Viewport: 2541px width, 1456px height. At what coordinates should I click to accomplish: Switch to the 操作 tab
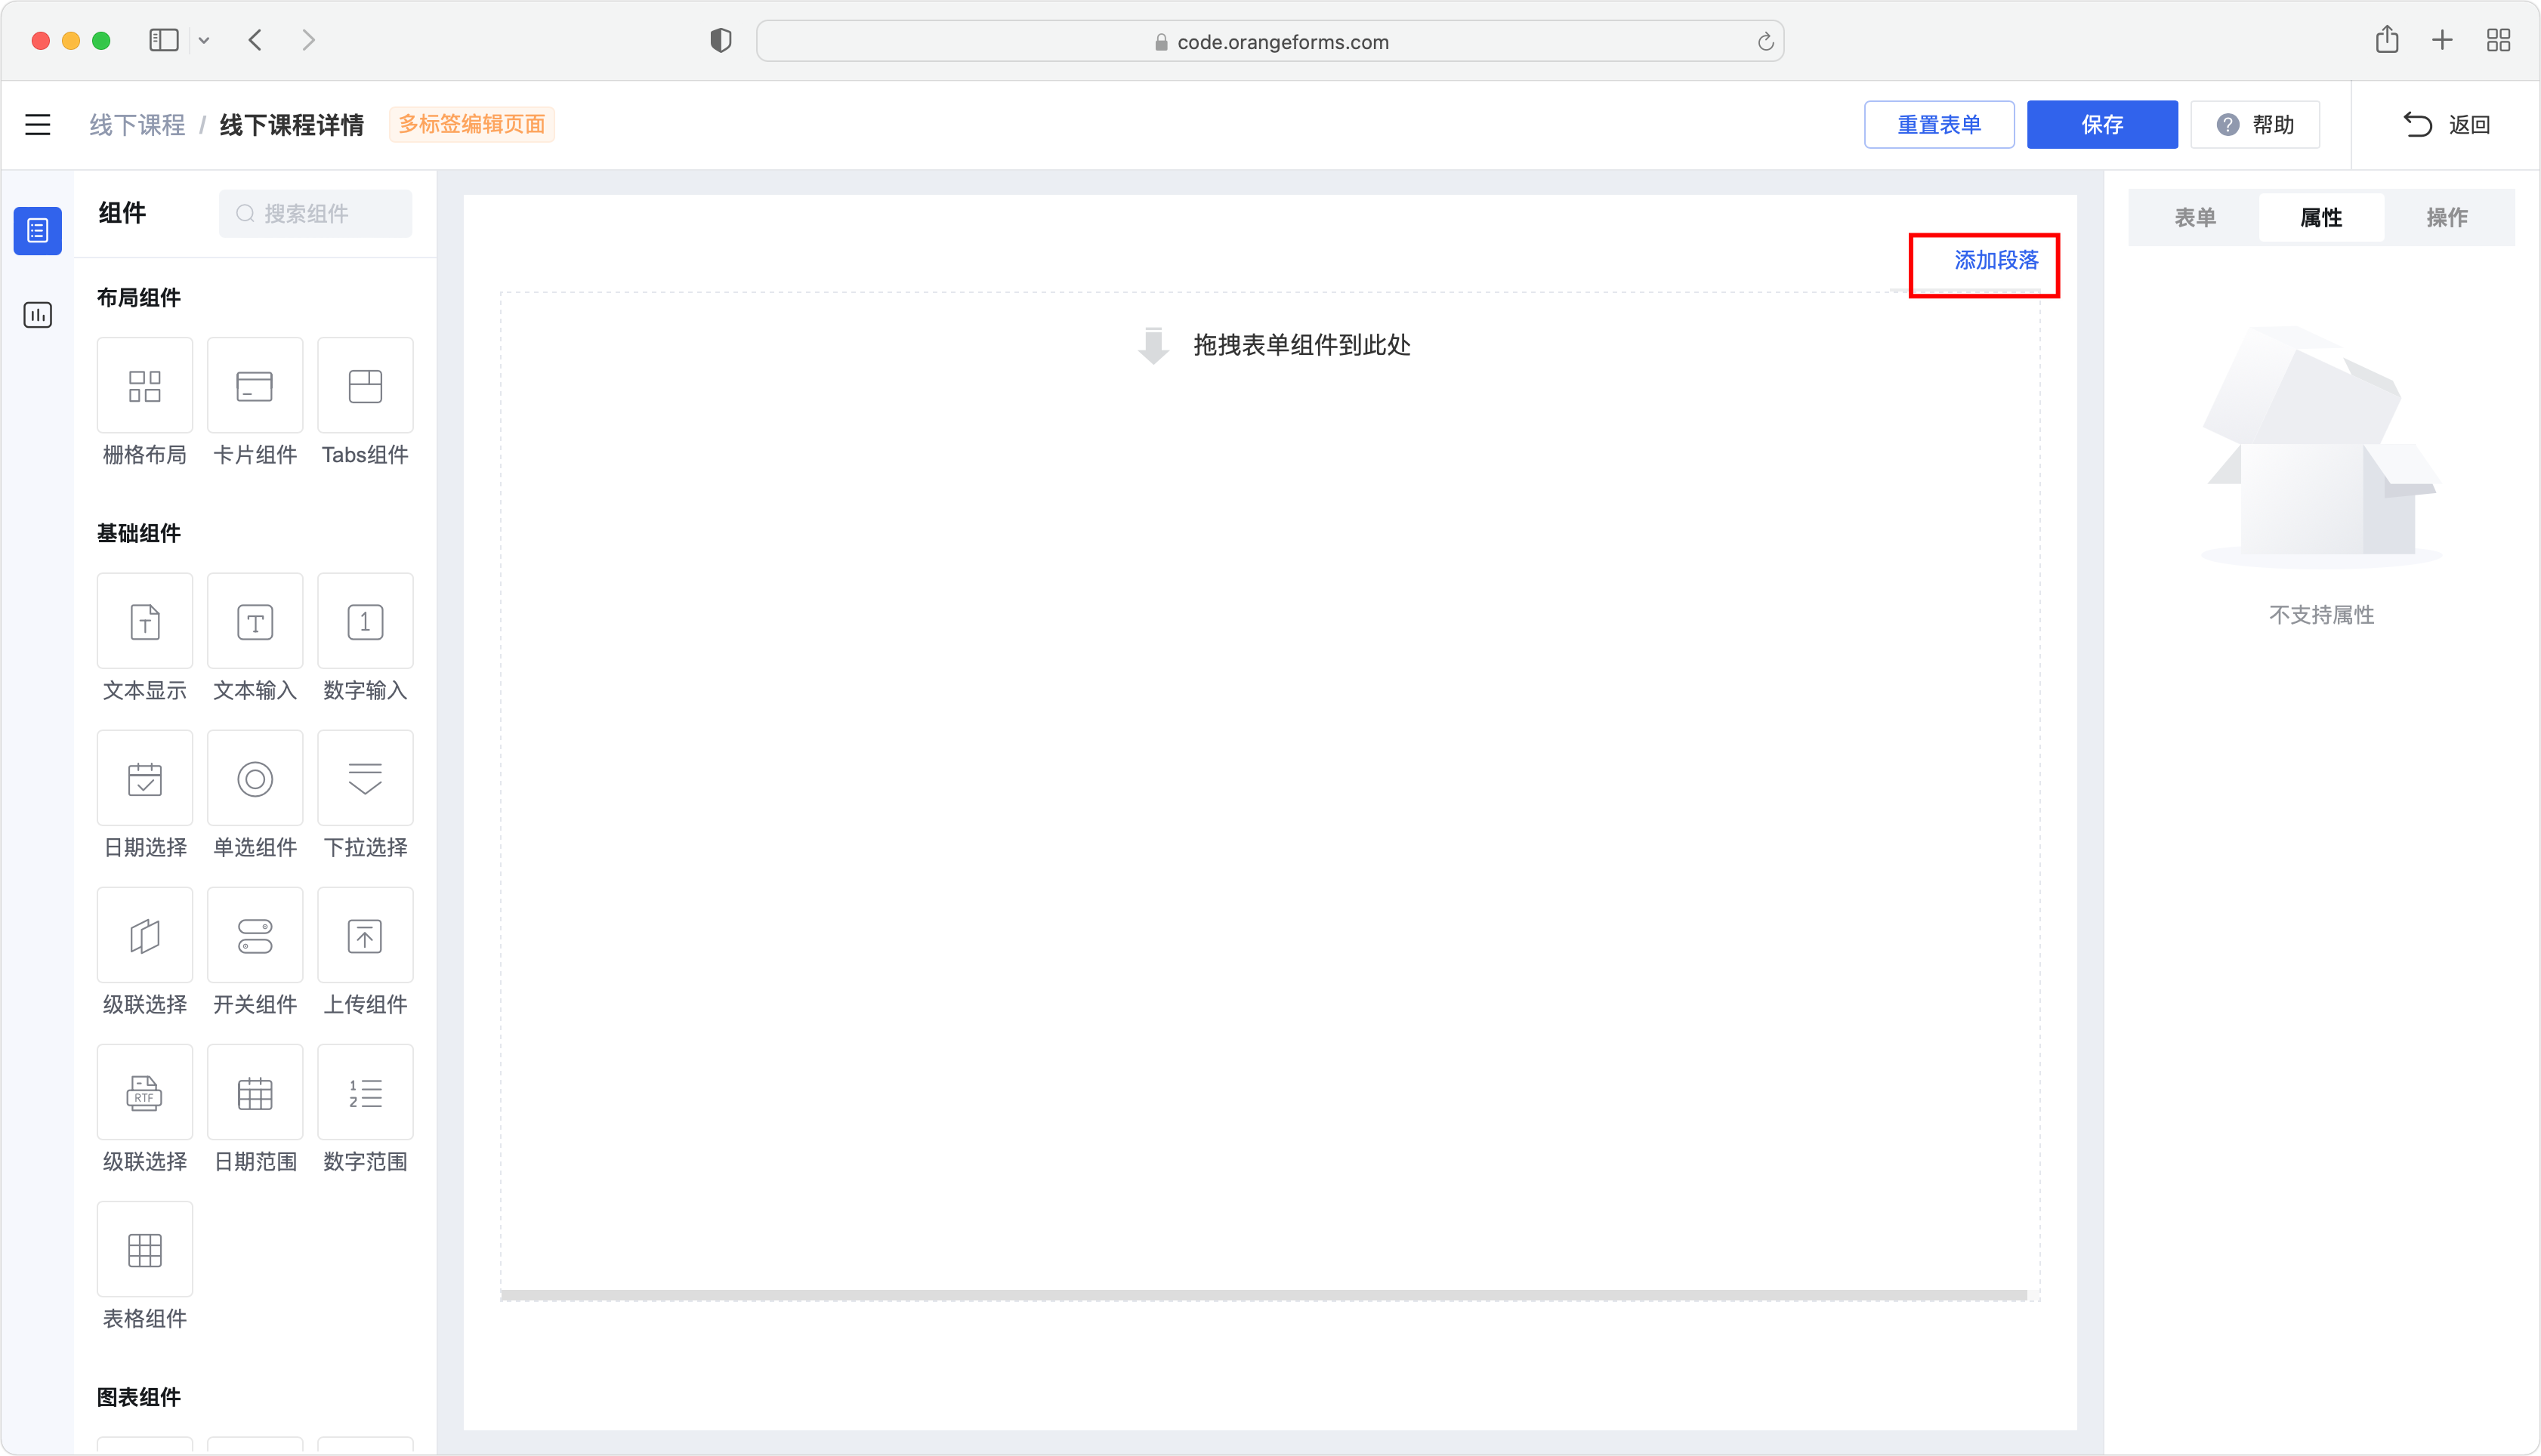click(x=2447, y=217)
